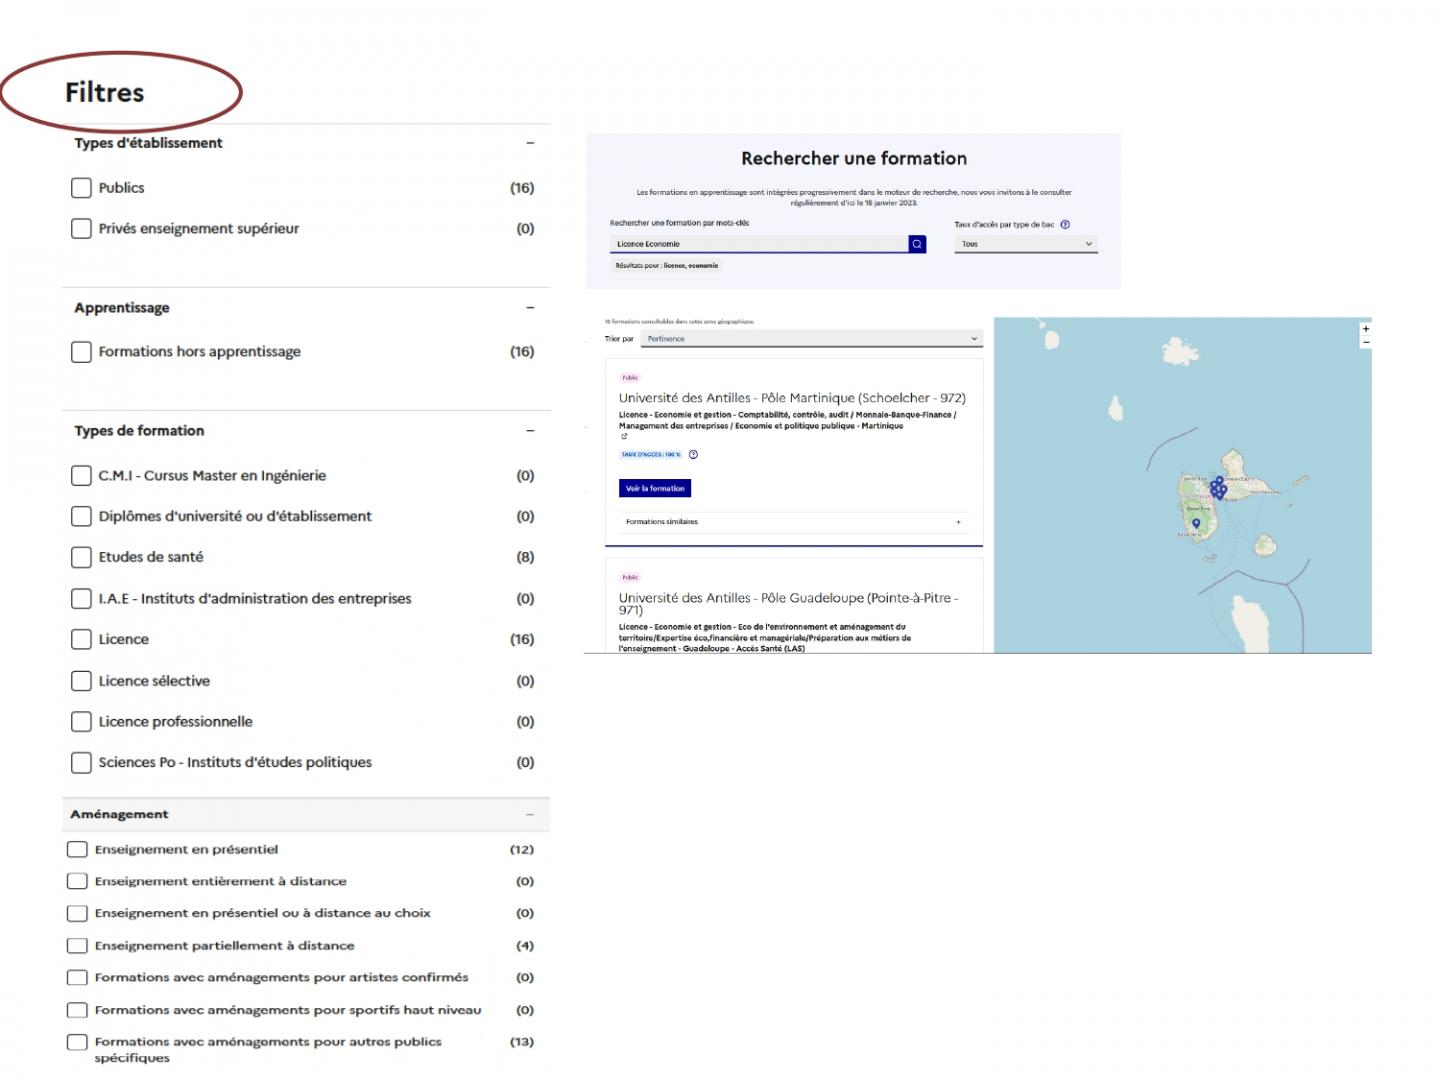Screen dimensions: 1440x1080
Task: Expand Formations similaires with plus icon
Action: click(958, 522)
